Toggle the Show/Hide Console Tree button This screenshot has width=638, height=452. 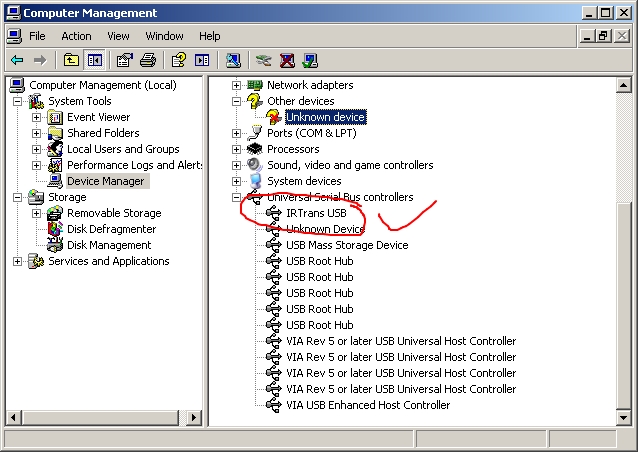(x=94, y=60)
